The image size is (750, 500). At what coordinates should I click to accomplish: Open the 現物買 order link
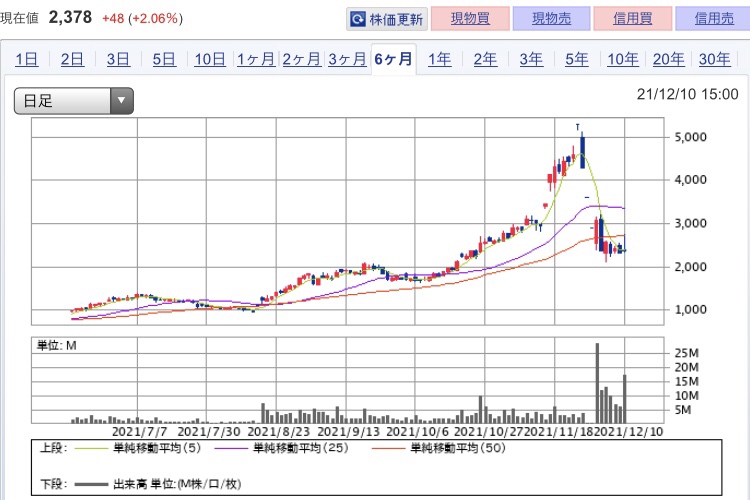(x=470, y=19)
